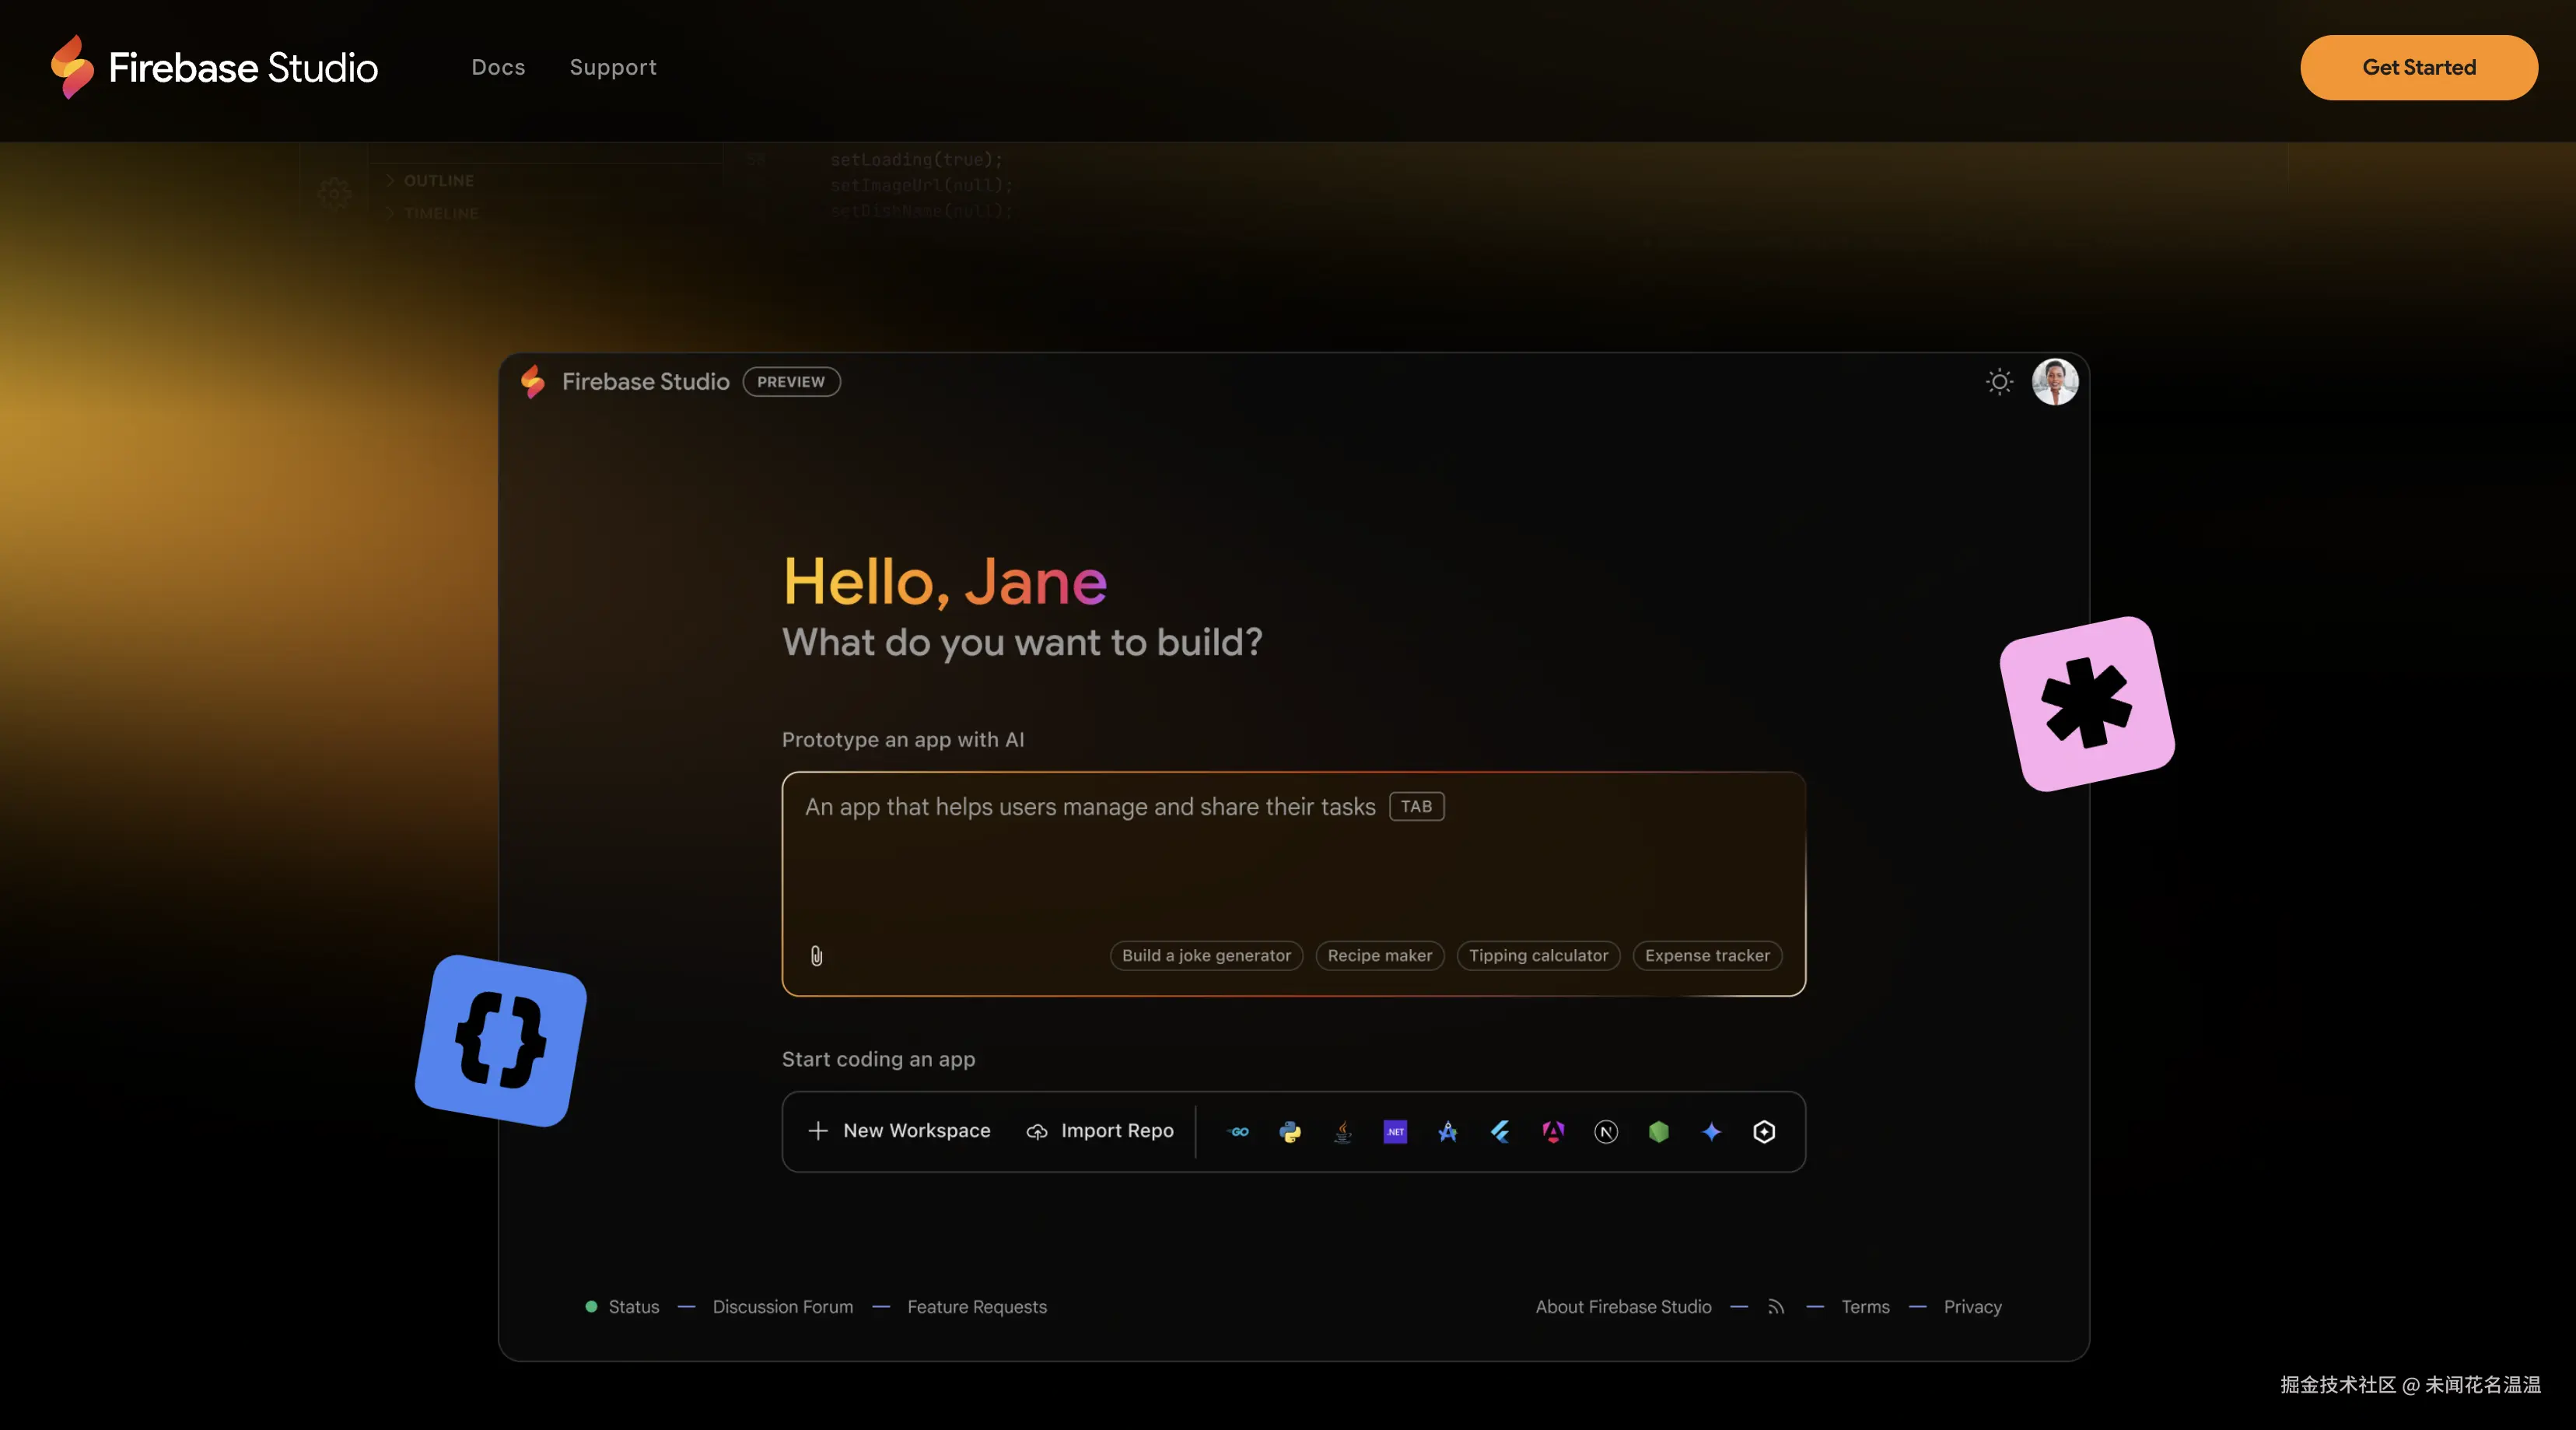This screenshot has width=2576, height=1430.
Task: Pick the .NET framework icon
Action: pos(1395,1131)
